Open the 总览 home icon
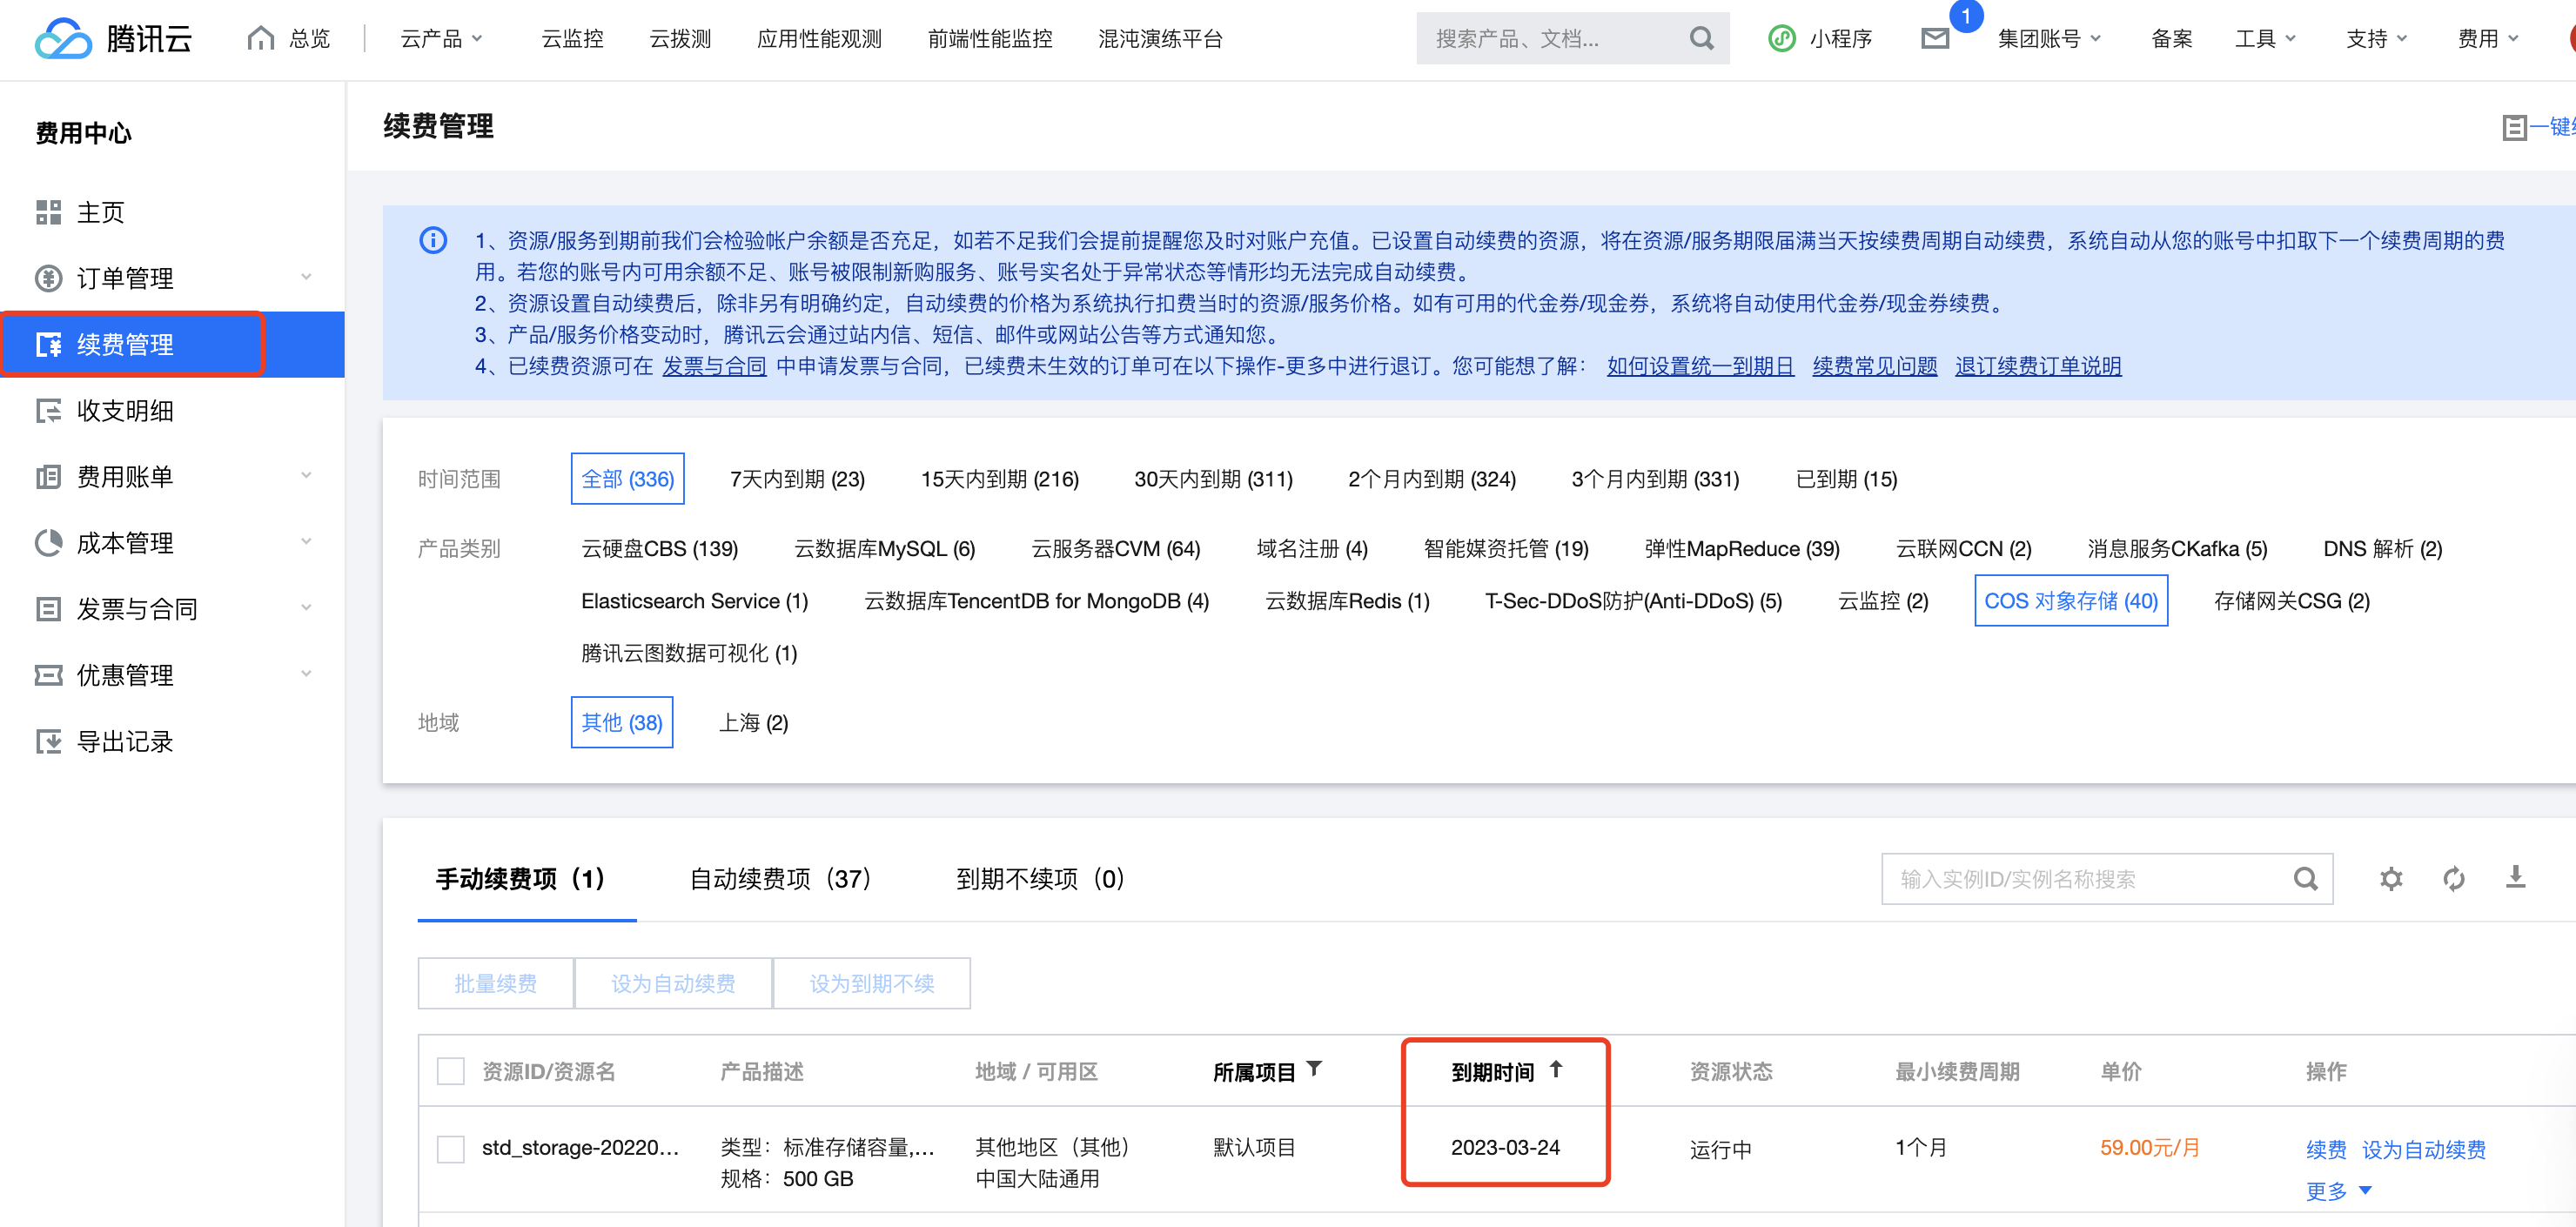This screenshot has width=2576, height=1227. tap(261, 38)
